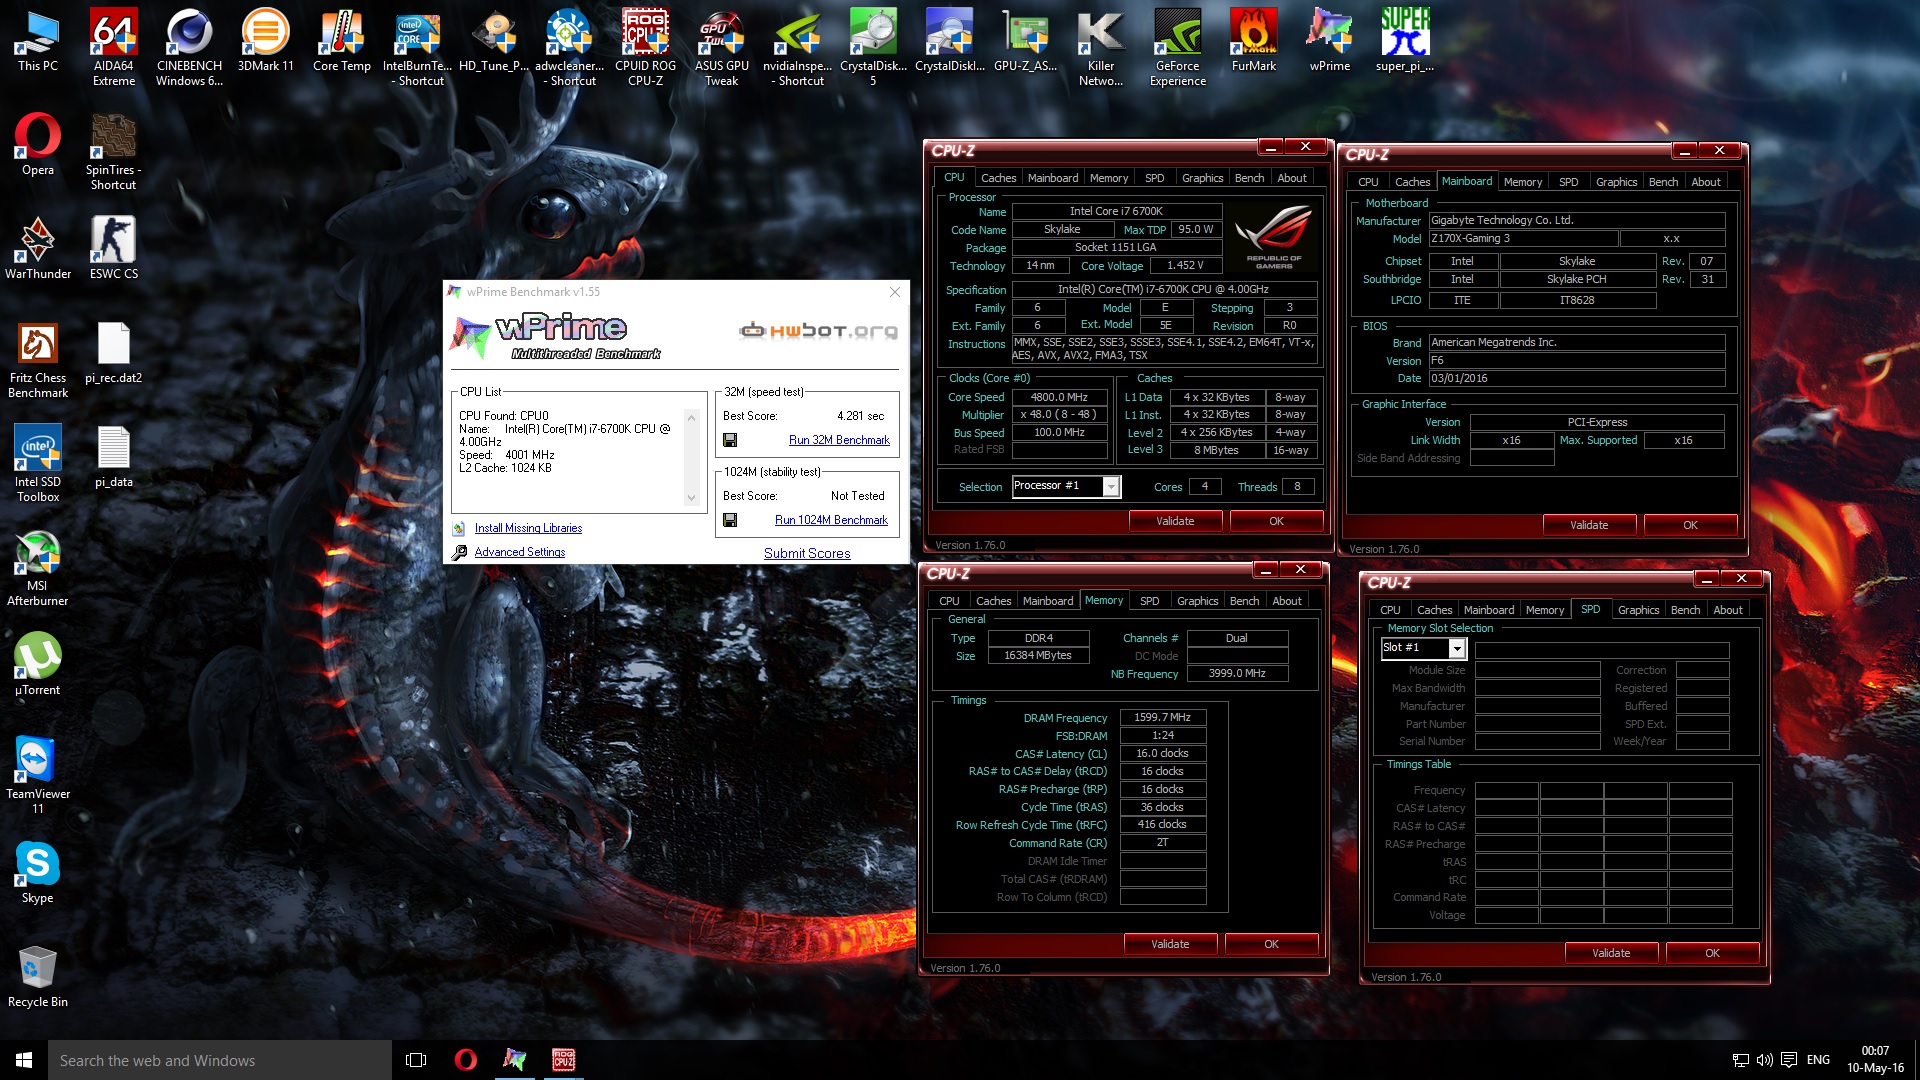Open the Bench tab in Memory CPU-Z window
This screenshot has width=1920, height=1080.
(x=1244, y=601)
